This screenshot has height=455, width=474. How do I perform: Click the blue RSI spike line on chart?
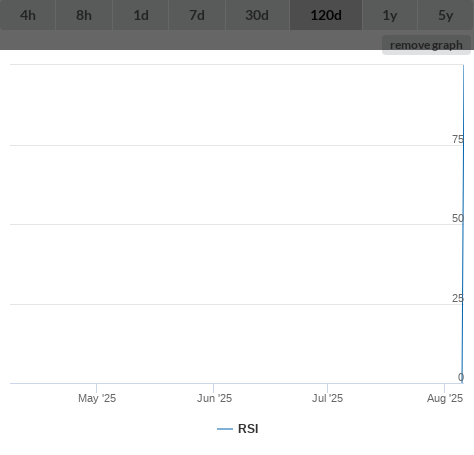(x=463, y=224)
